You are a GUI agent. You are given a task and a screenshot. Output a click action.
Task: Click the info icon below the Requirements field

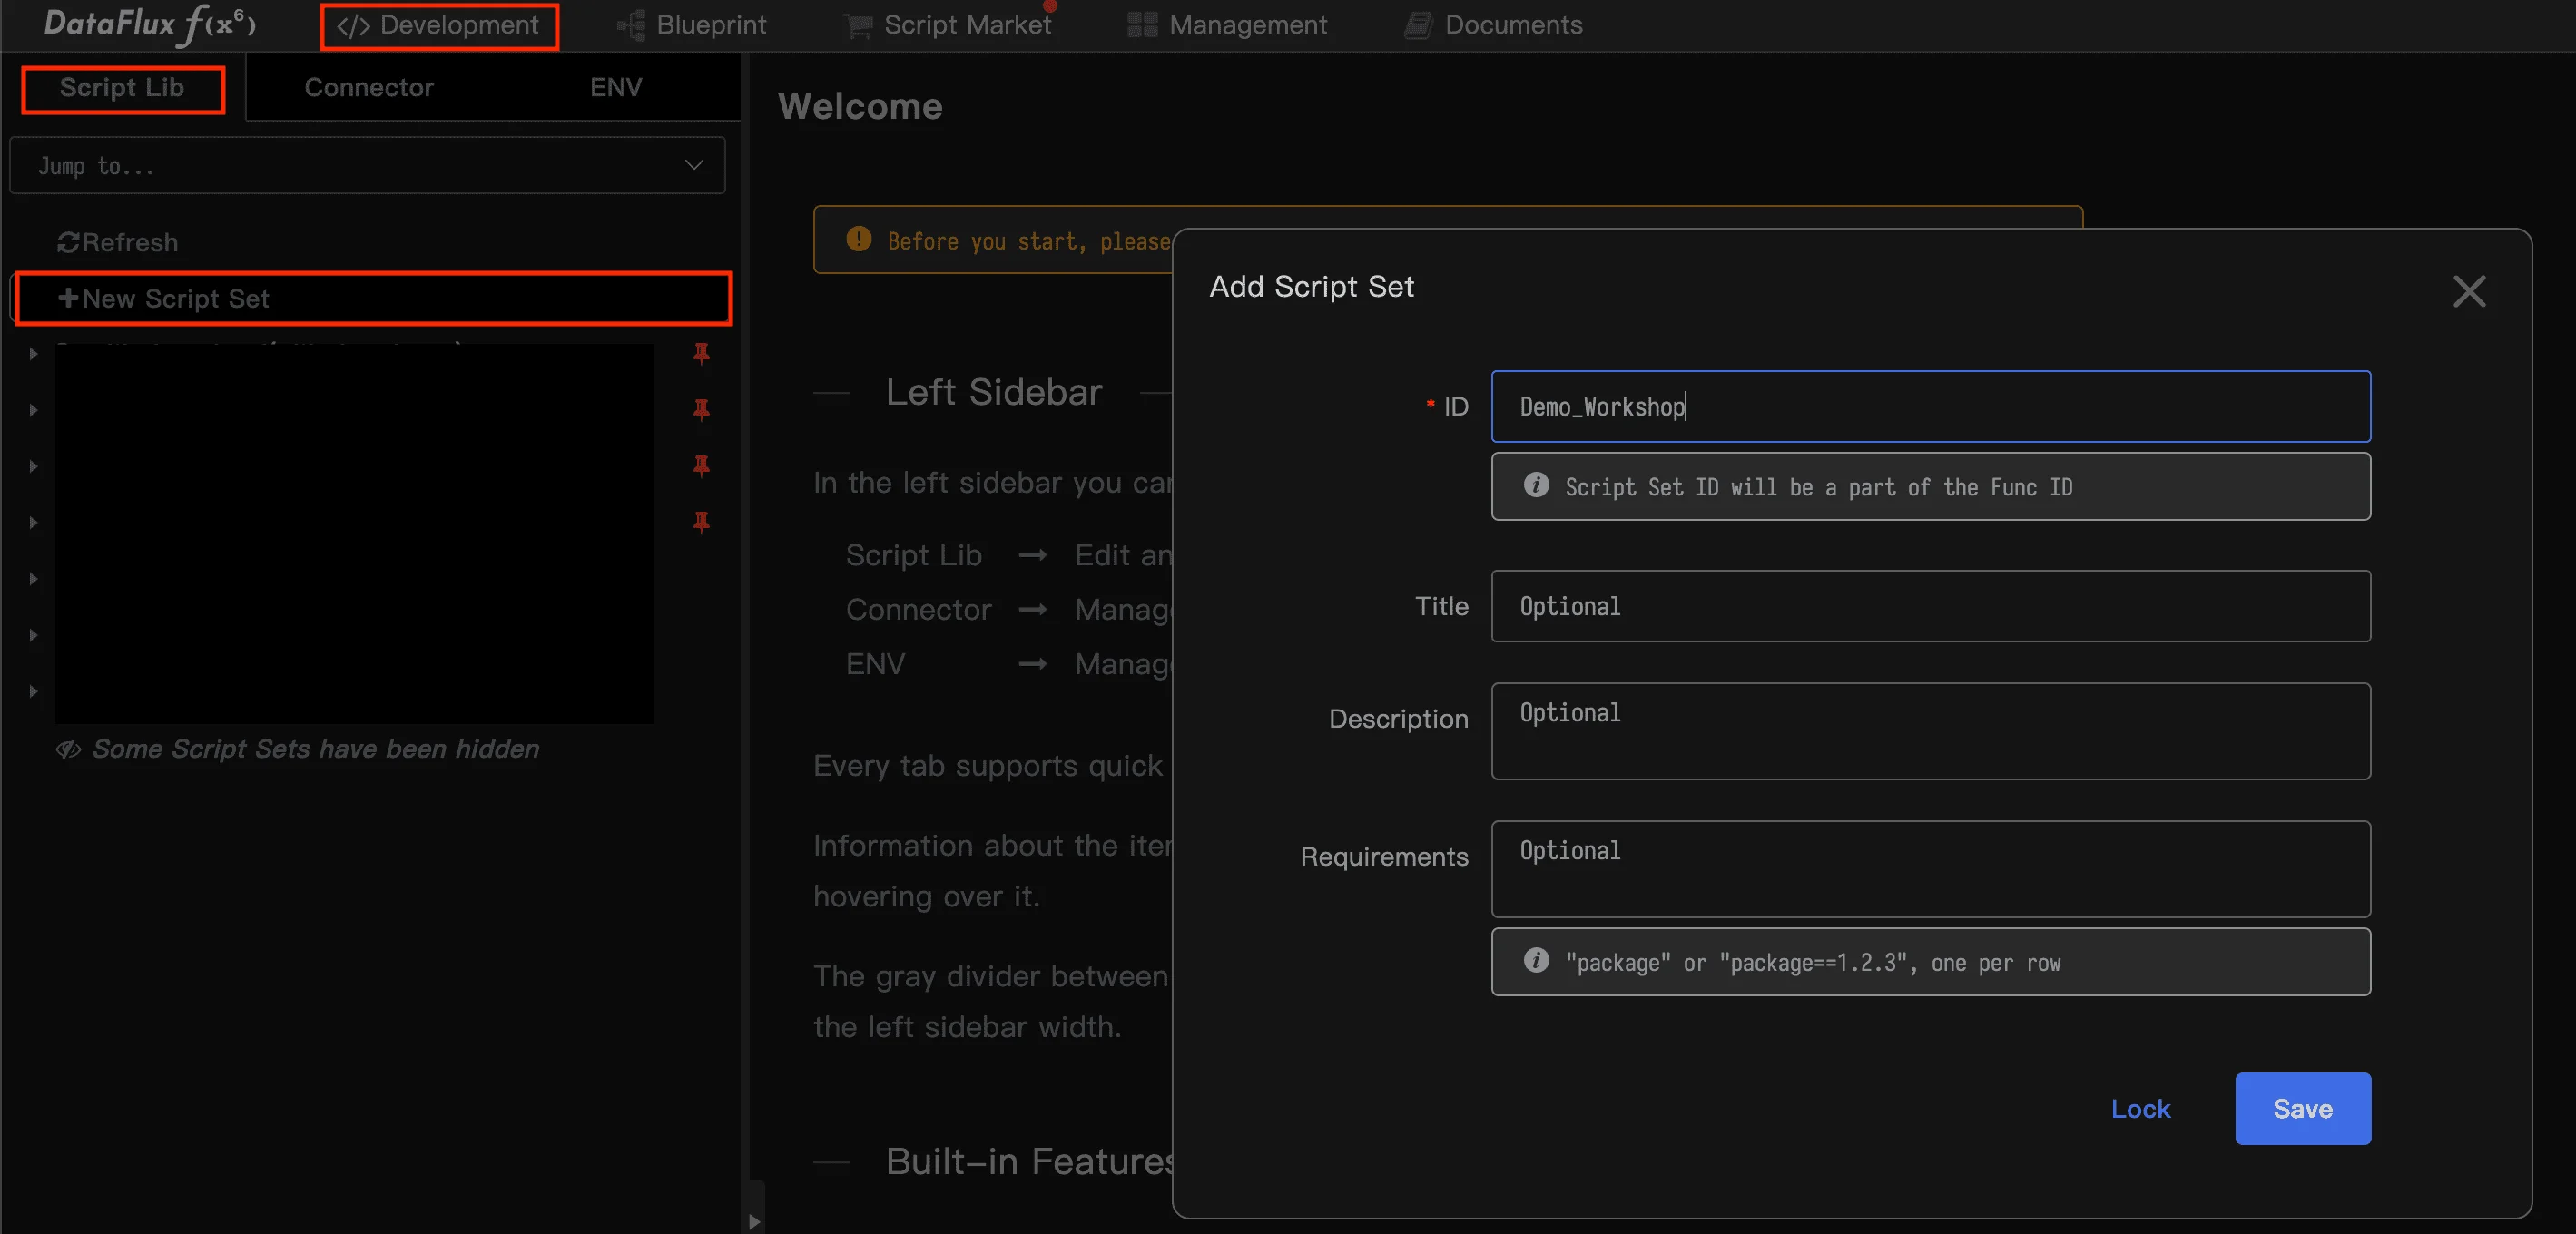(x=1536, y=961)
